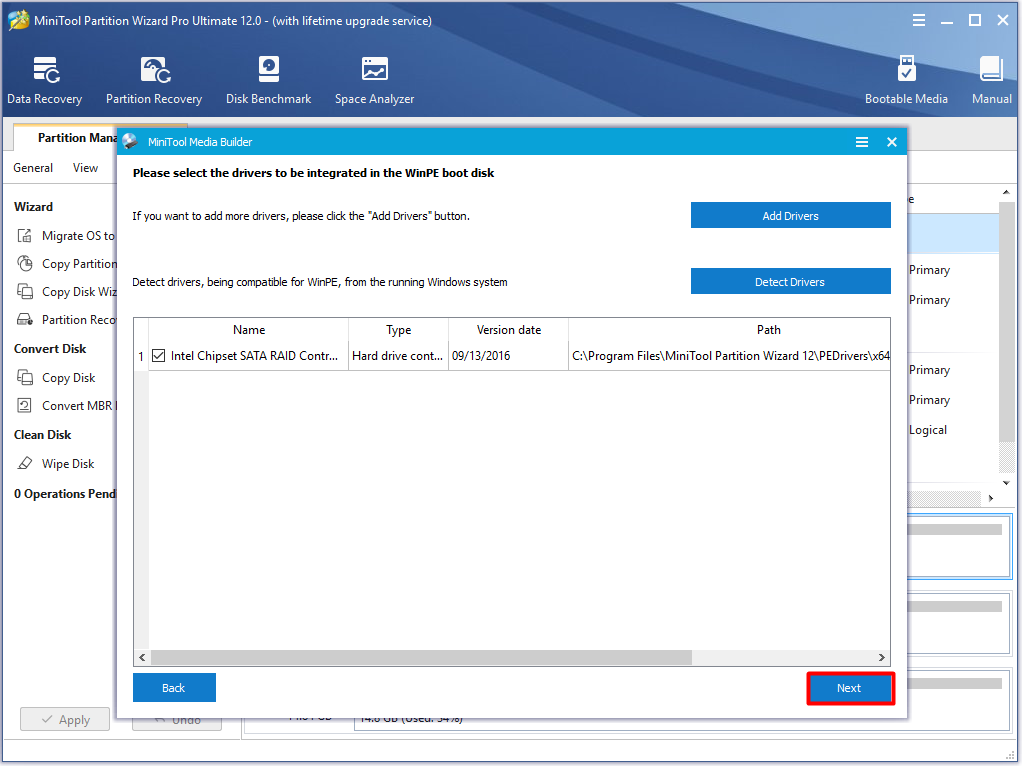Uncheck the Intel Chipset SATA RAID driver

pos(158,355)
